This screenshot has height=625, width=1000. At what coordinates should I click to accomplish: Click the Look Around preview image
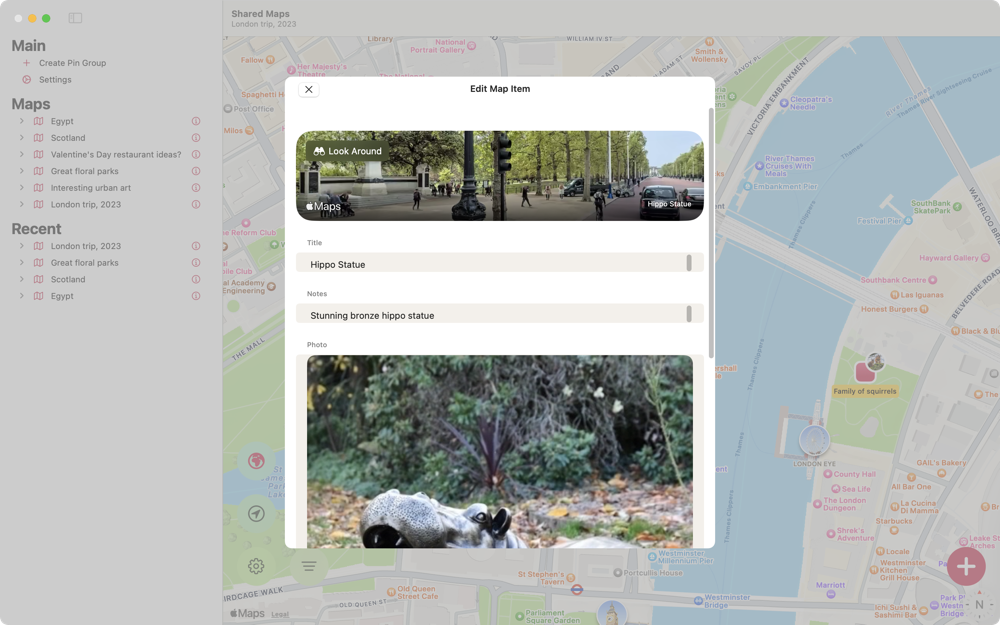click(x=499, y=176)
